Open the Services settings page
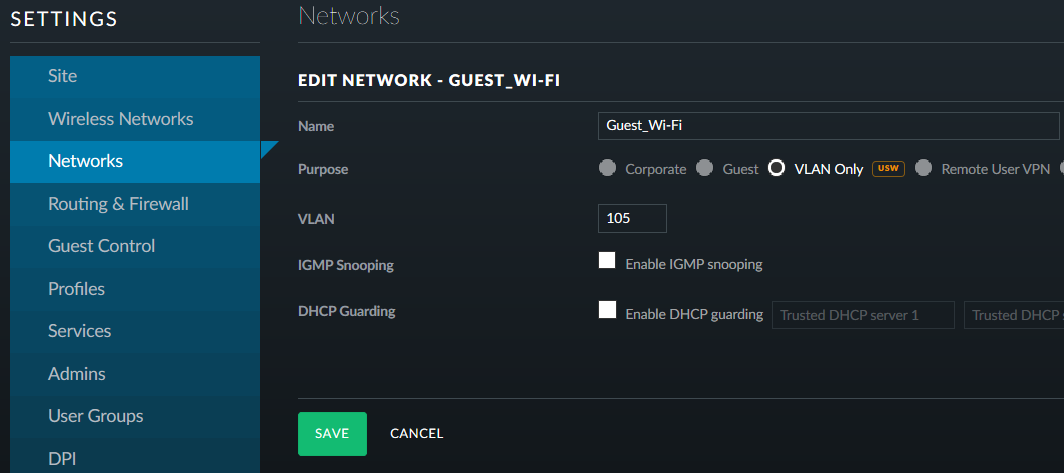 click(135, 331)
